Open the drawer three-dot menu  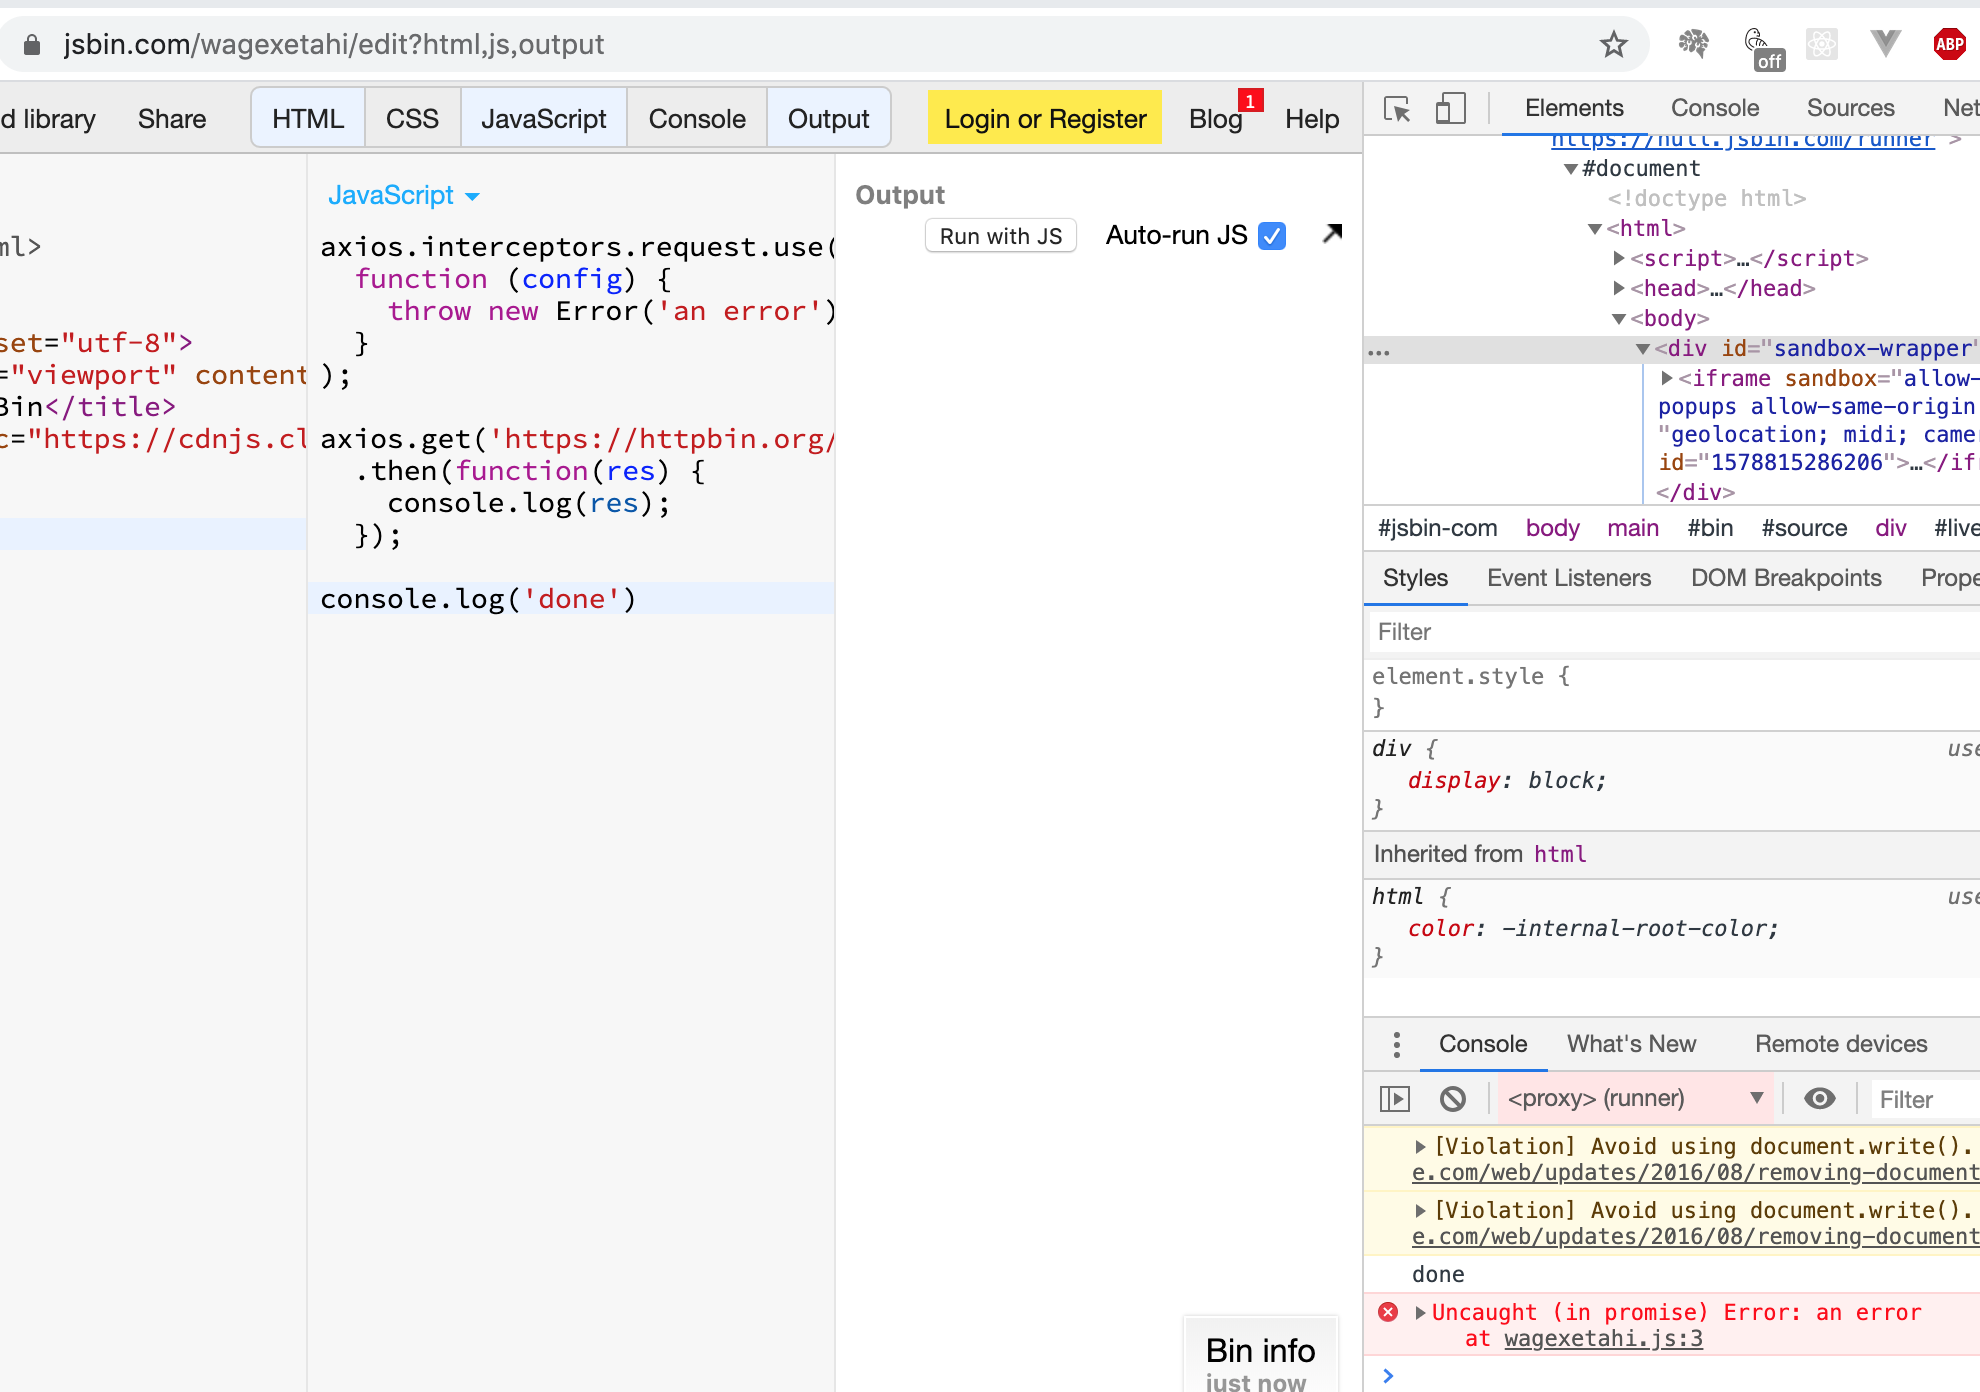pyautogui.click(x=1397, y=1044)
